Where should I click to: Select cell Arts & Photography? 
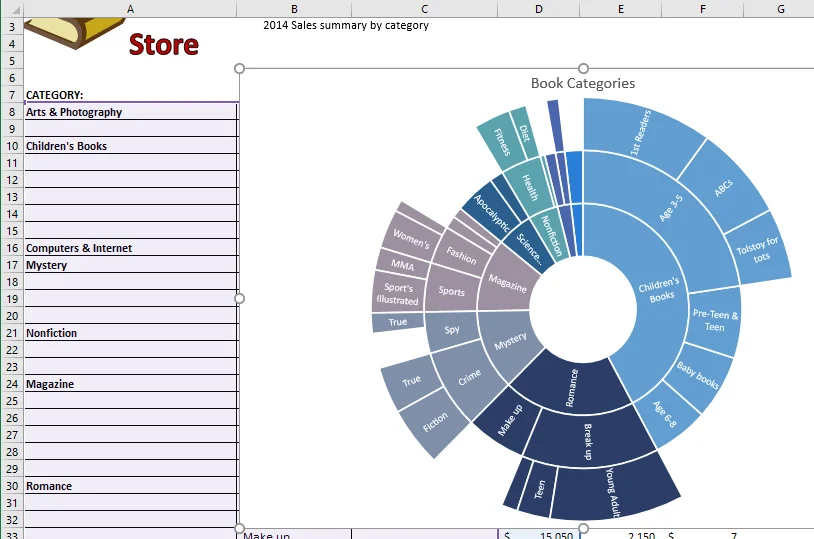tap(131, 112)
